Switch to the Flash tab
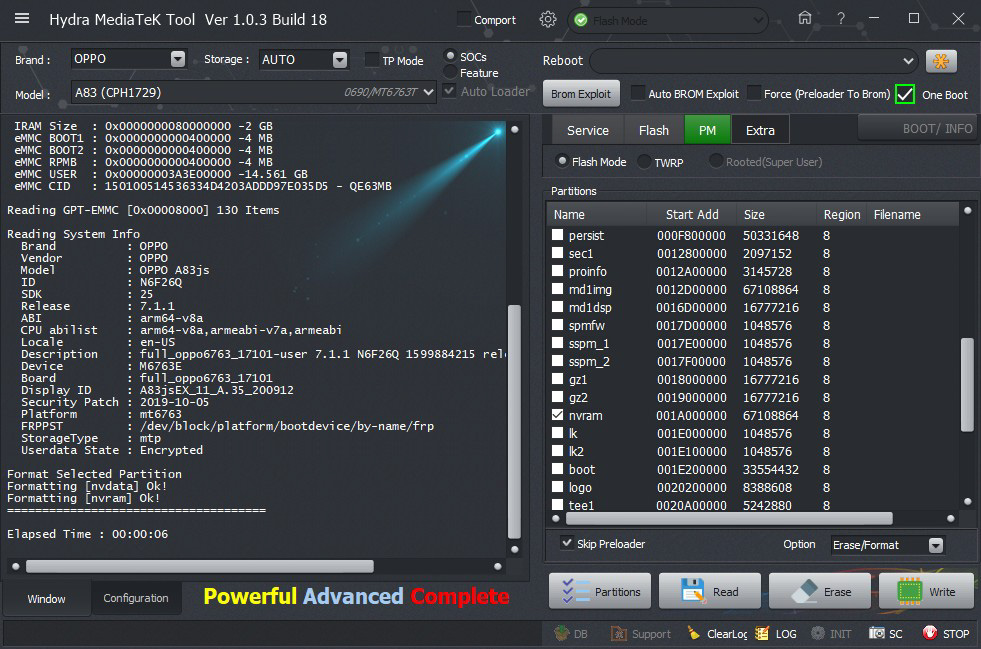The image size is (981, 649). [x=653, y=130]
